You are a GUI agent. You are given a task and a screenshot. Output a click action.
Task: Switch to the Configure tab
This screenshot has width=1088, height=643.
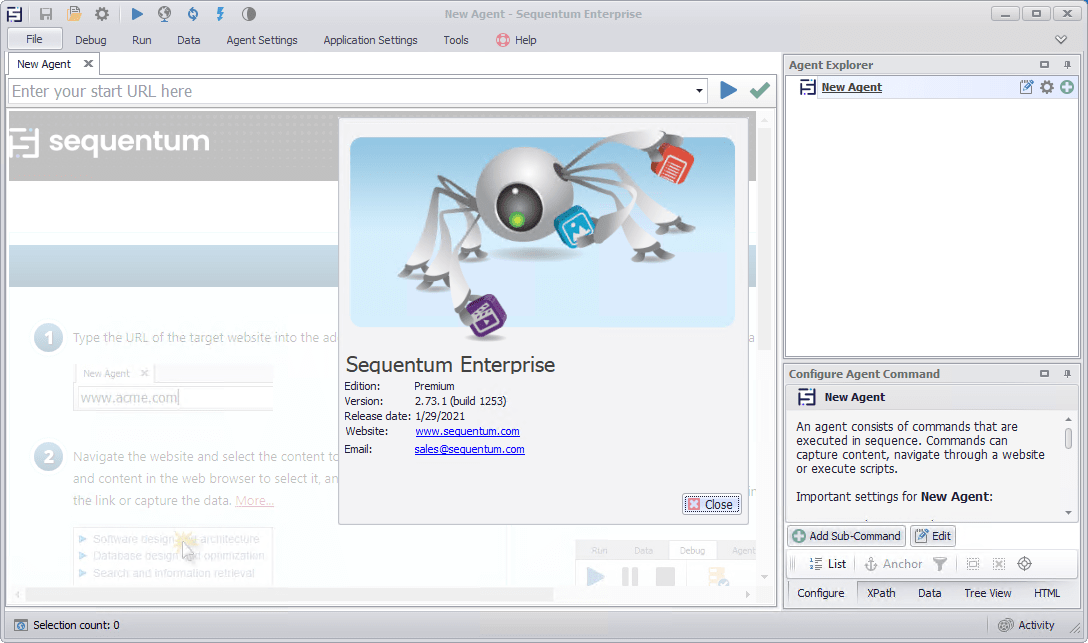821,593
